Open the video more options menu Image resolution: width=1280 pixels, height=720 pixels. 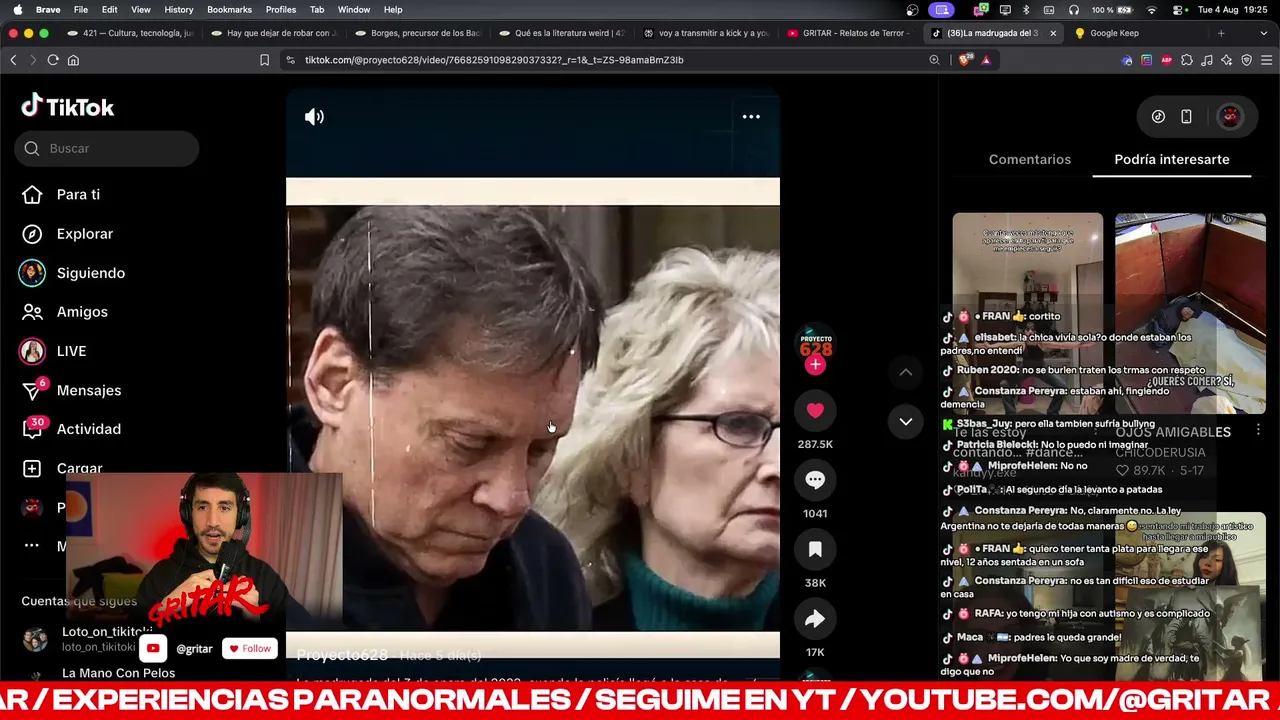pyautogui.click(x=751, y=117)
